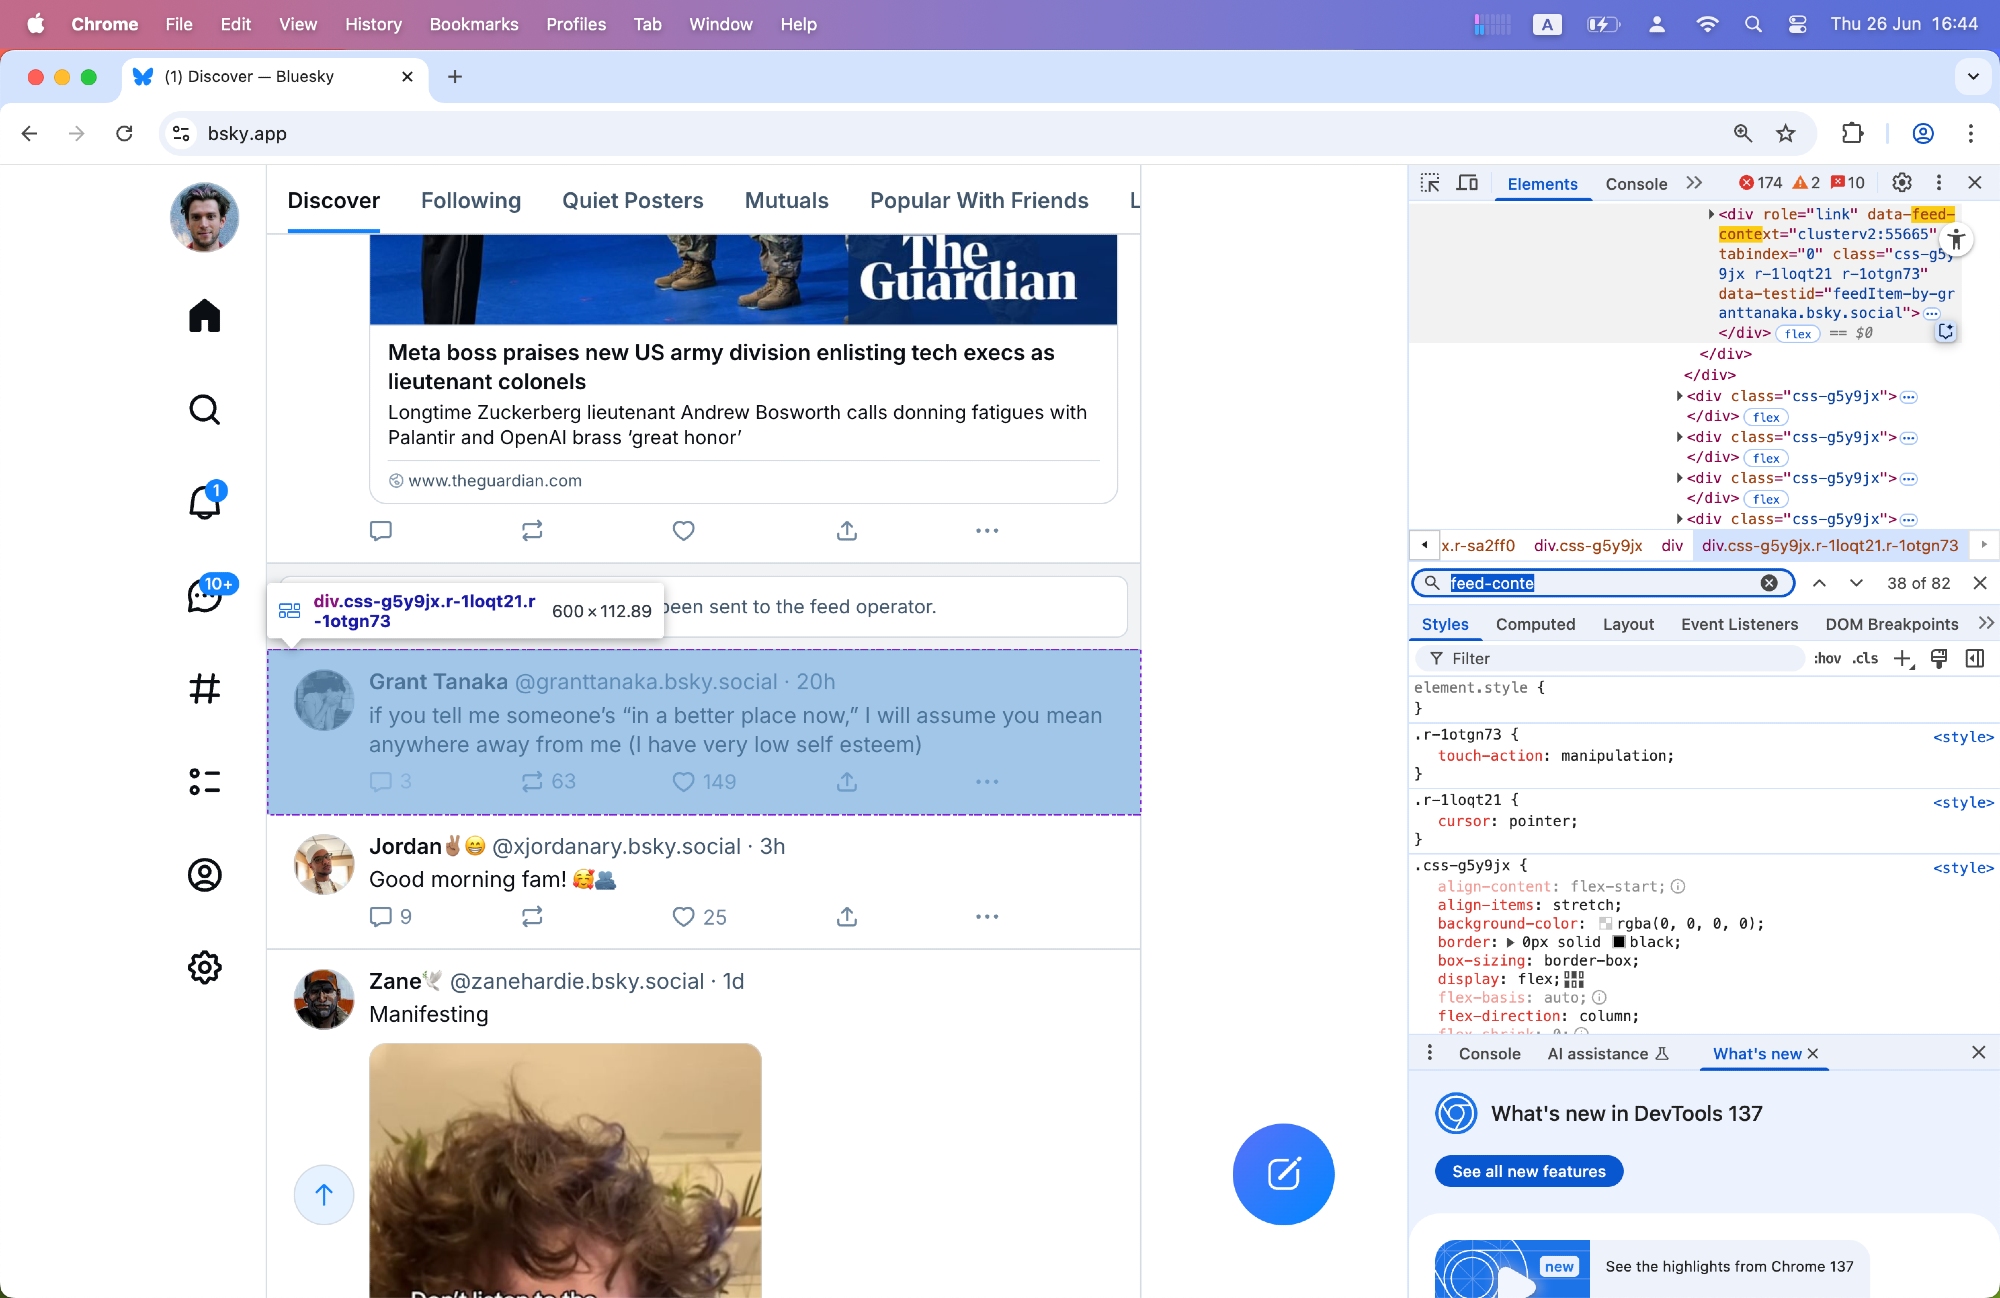Toggle the .cls element classes panel
The image size is (2000, 1298).
click(x=1865, y=658)
